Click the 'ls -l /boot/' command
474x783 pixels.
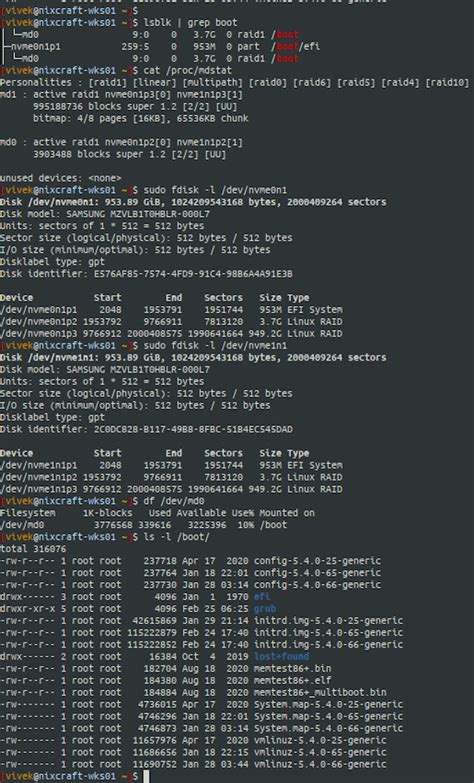176,537
